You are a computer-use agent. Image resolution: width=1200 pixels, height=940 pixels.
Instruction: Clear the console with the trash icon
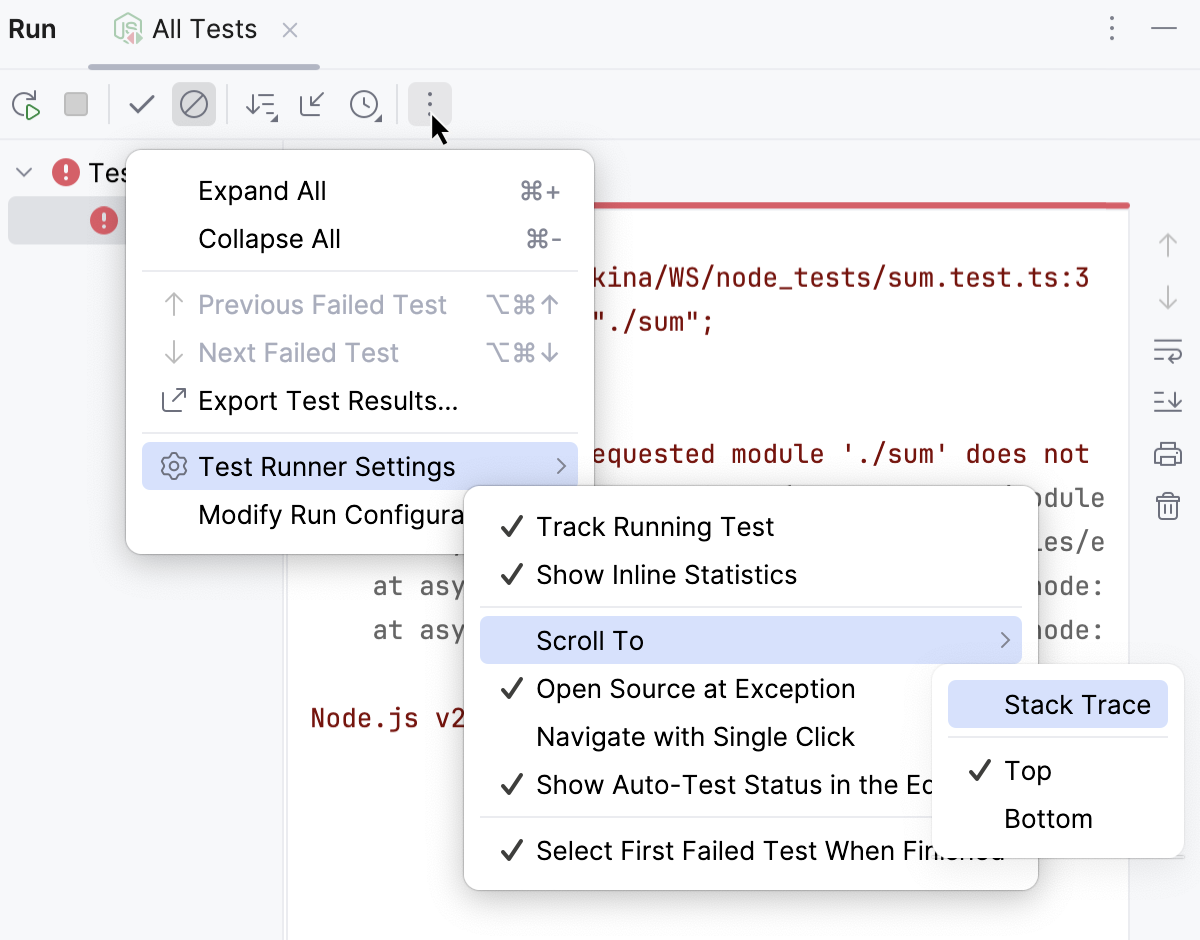click(1167, 506)
